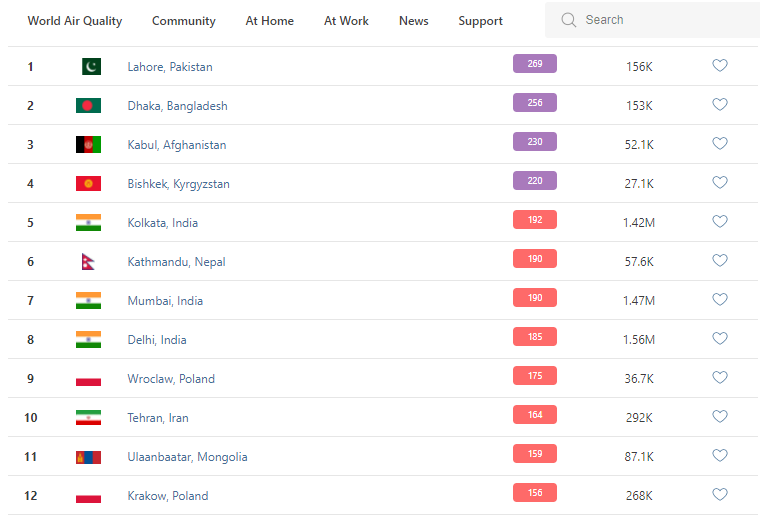760x515 pixels.
Task: Favorite Delhi using its heart icon
Action: (719, 339)
